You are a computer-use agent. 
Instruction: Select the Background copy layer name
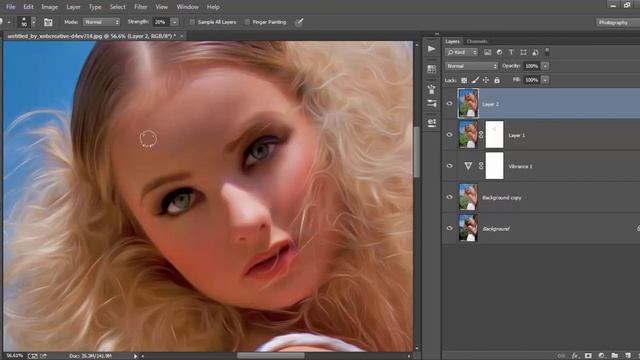pos(502,198)
